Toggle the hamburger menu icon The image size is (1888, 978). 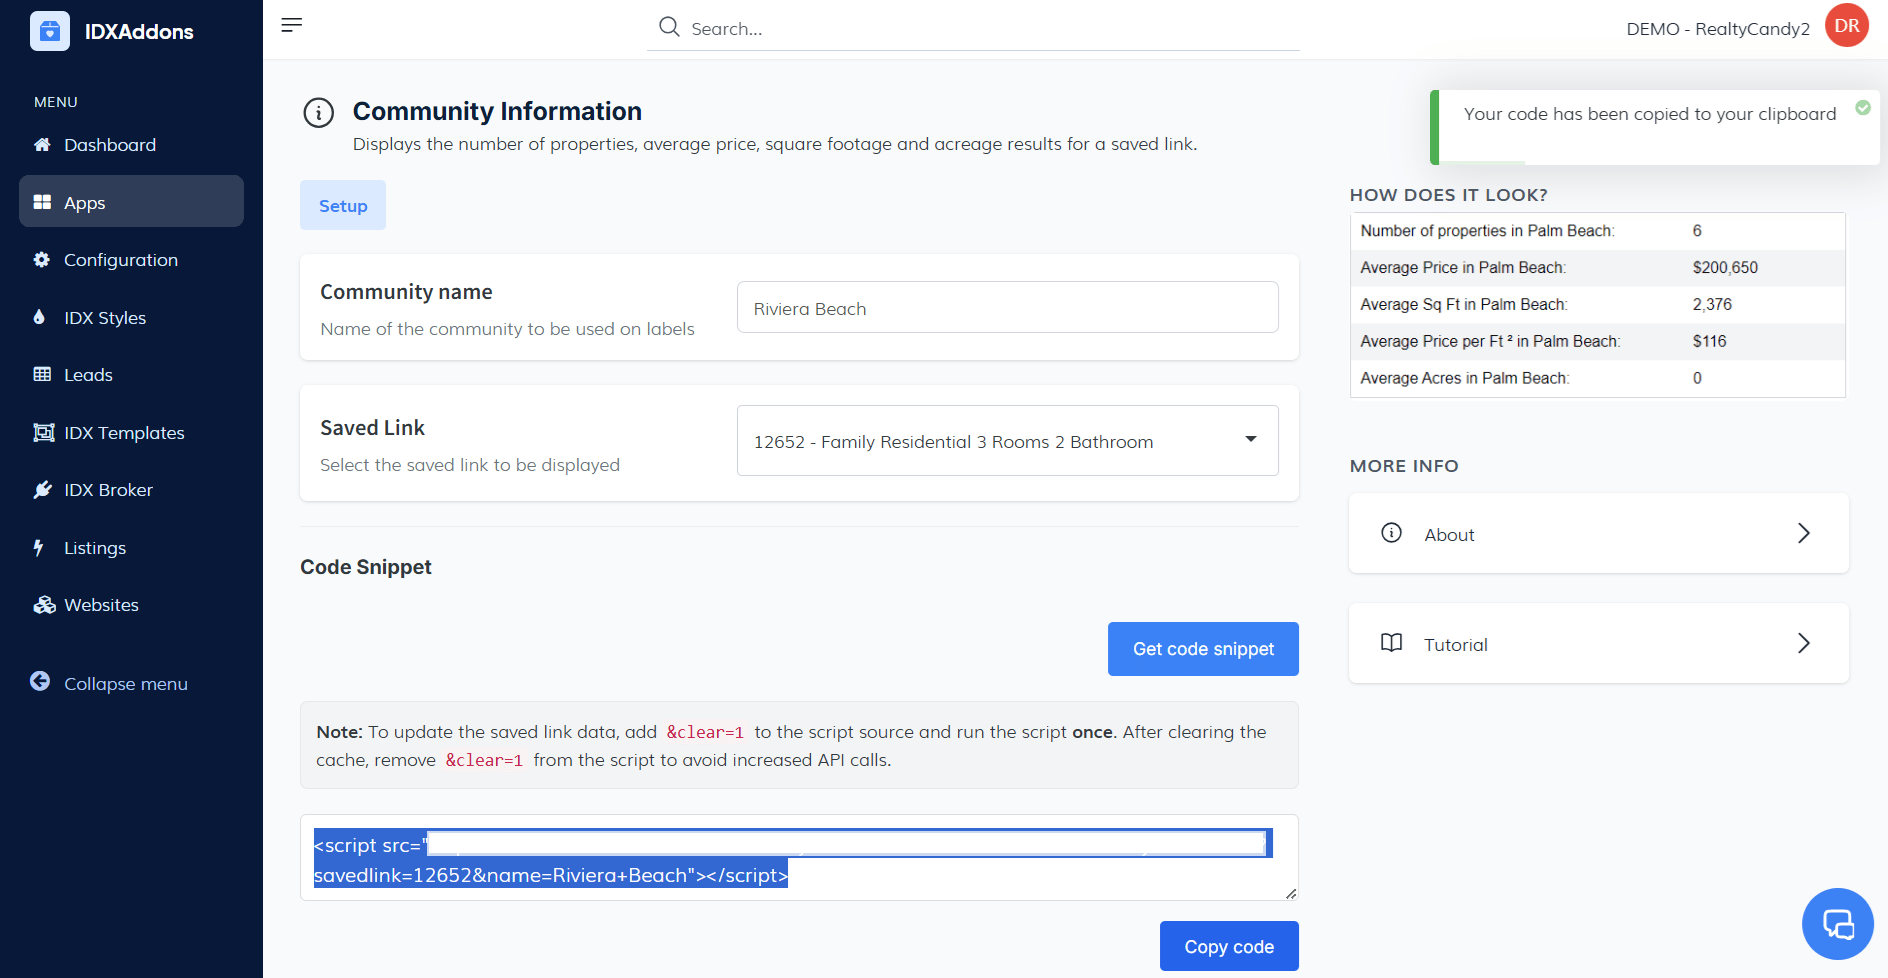pyautogui.click(x=292, y=25)
